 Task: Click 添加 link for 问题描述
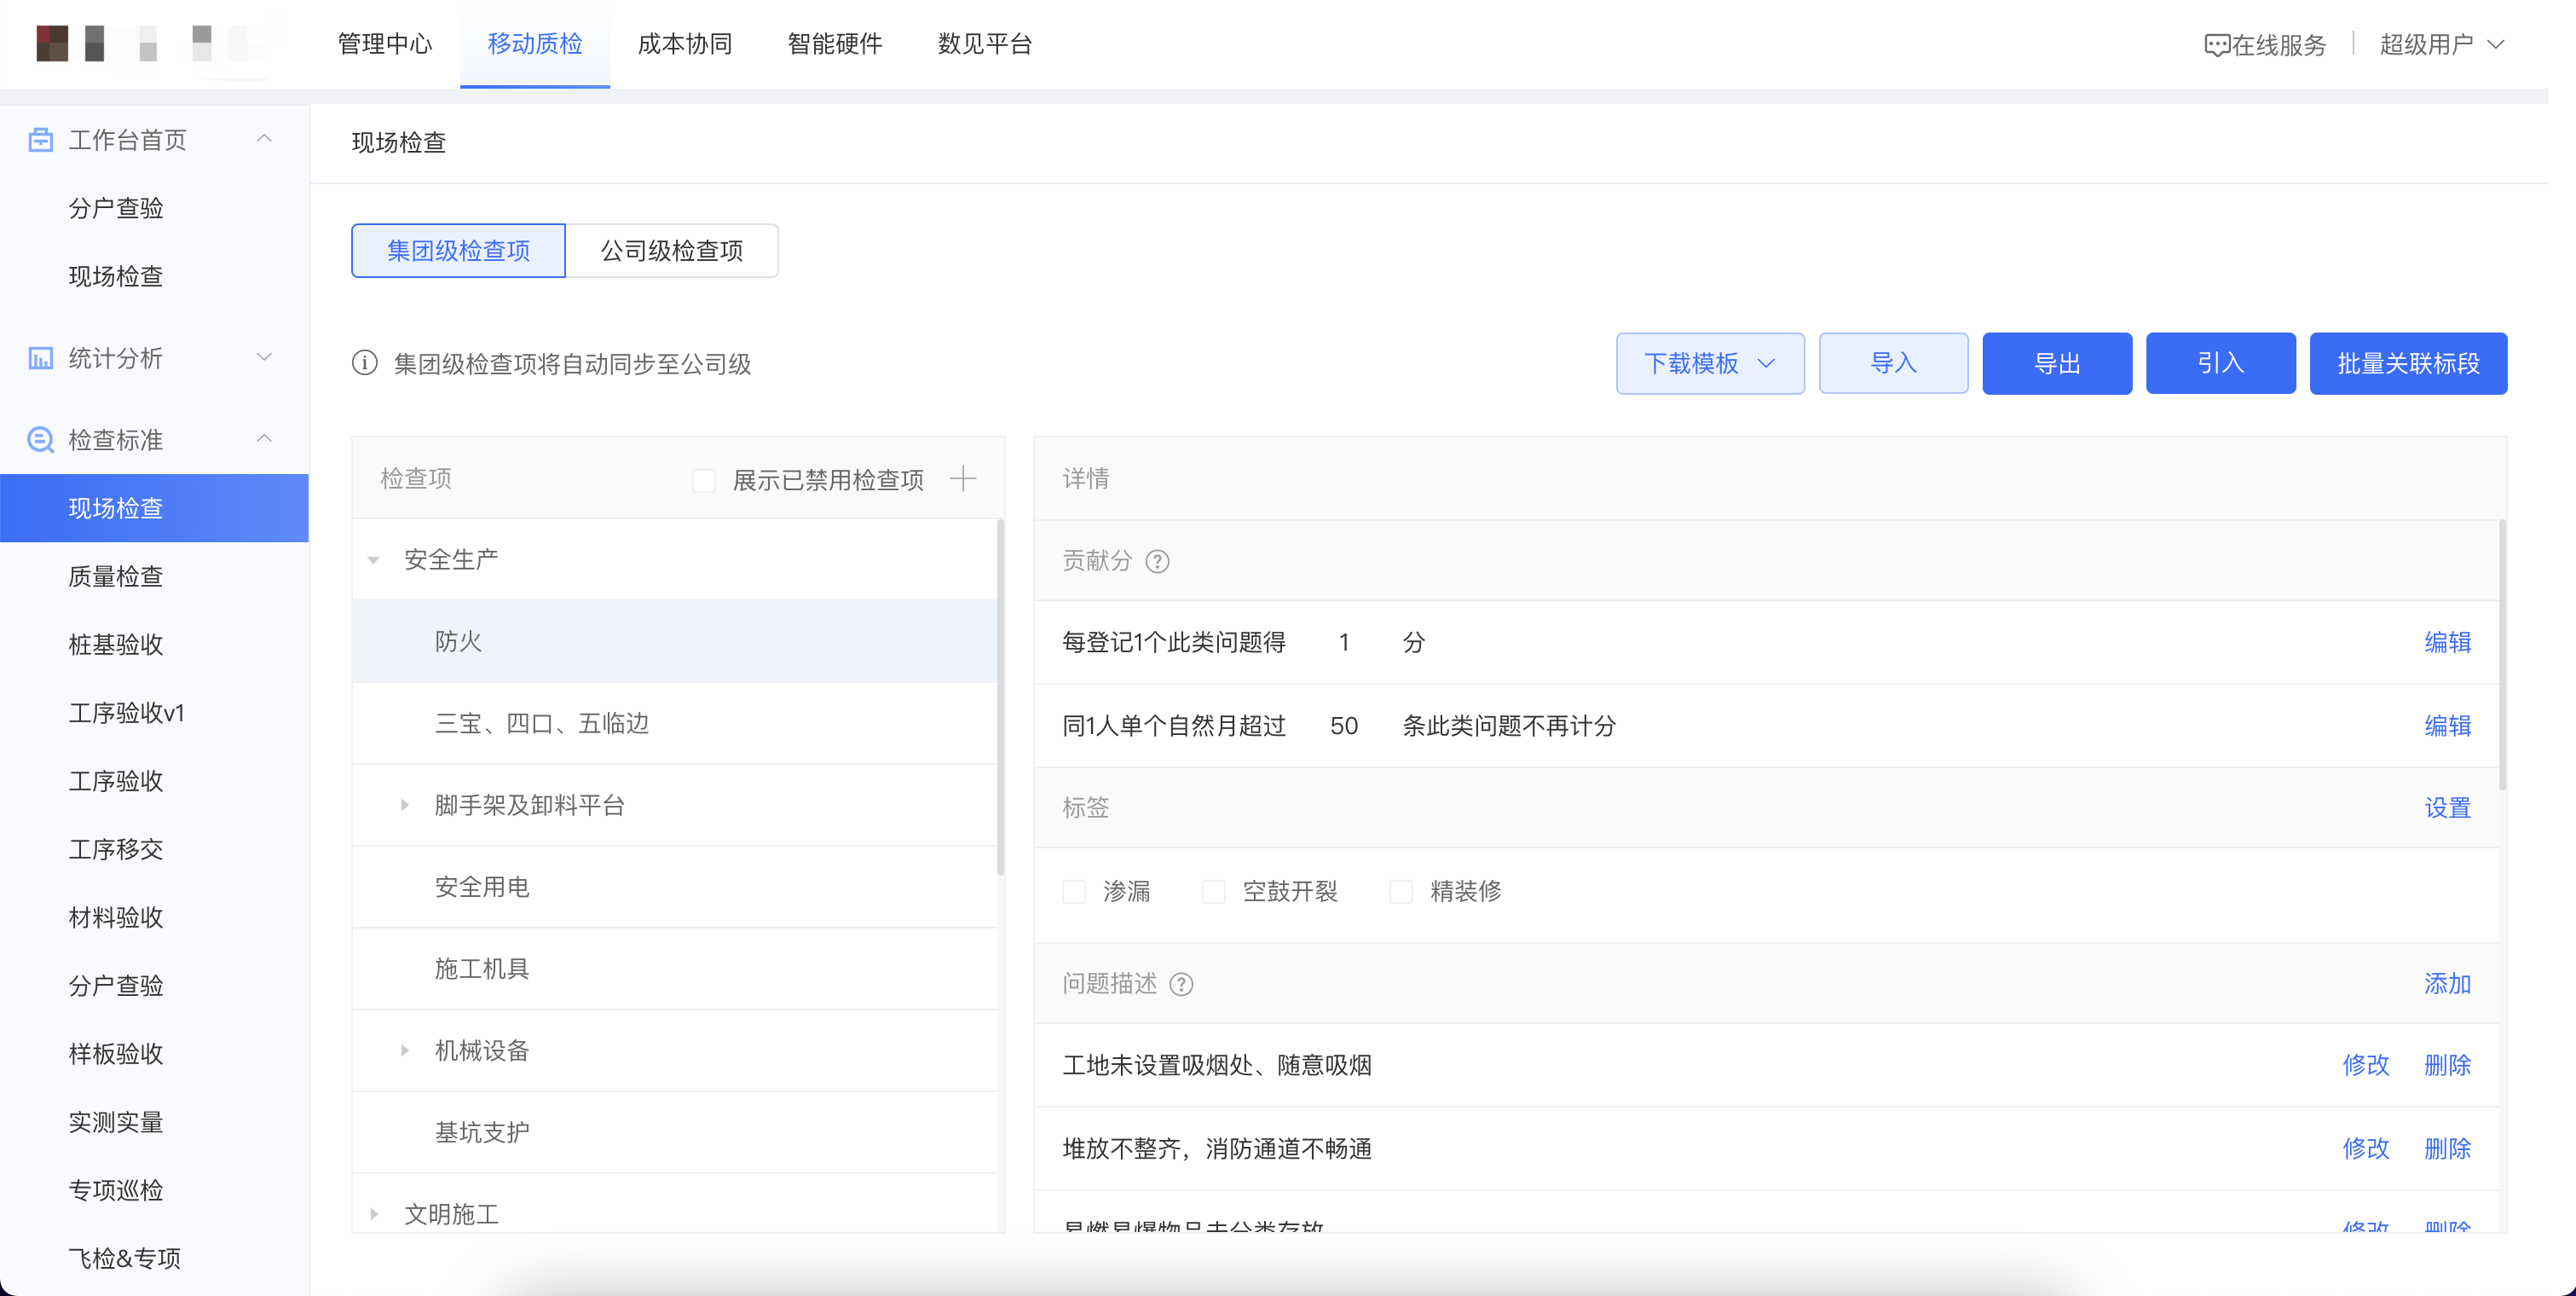(x=2447, y=984)
